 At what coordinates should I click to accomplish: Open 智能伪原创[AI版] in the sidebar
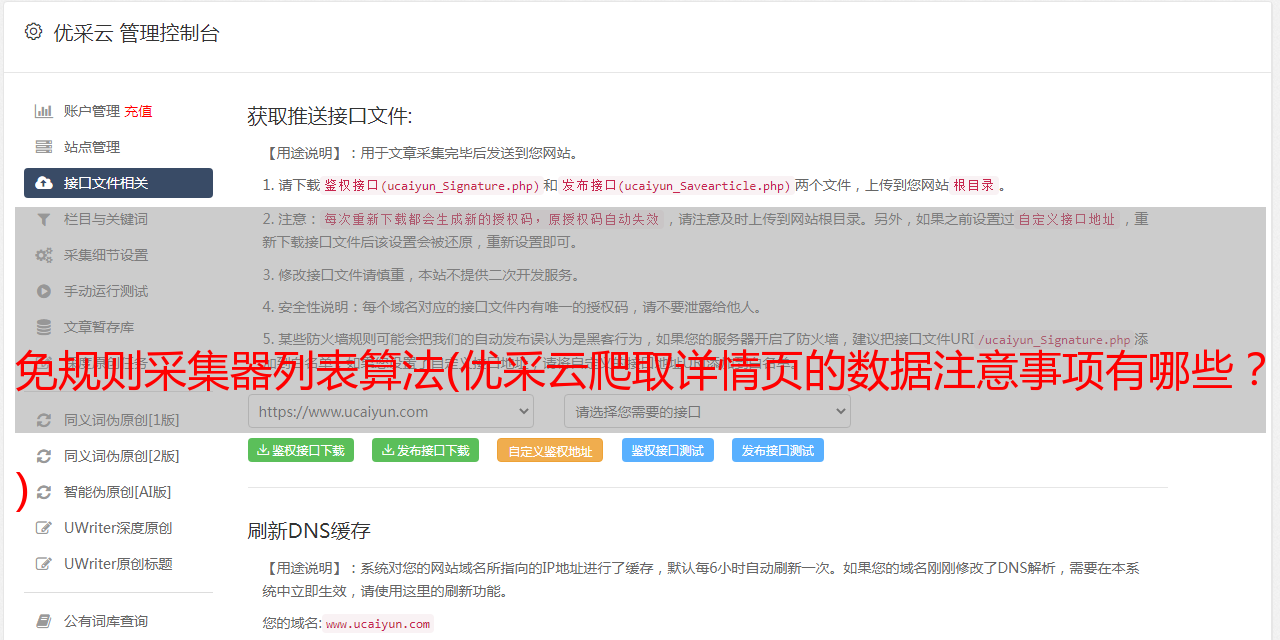(x=118, y=492)
